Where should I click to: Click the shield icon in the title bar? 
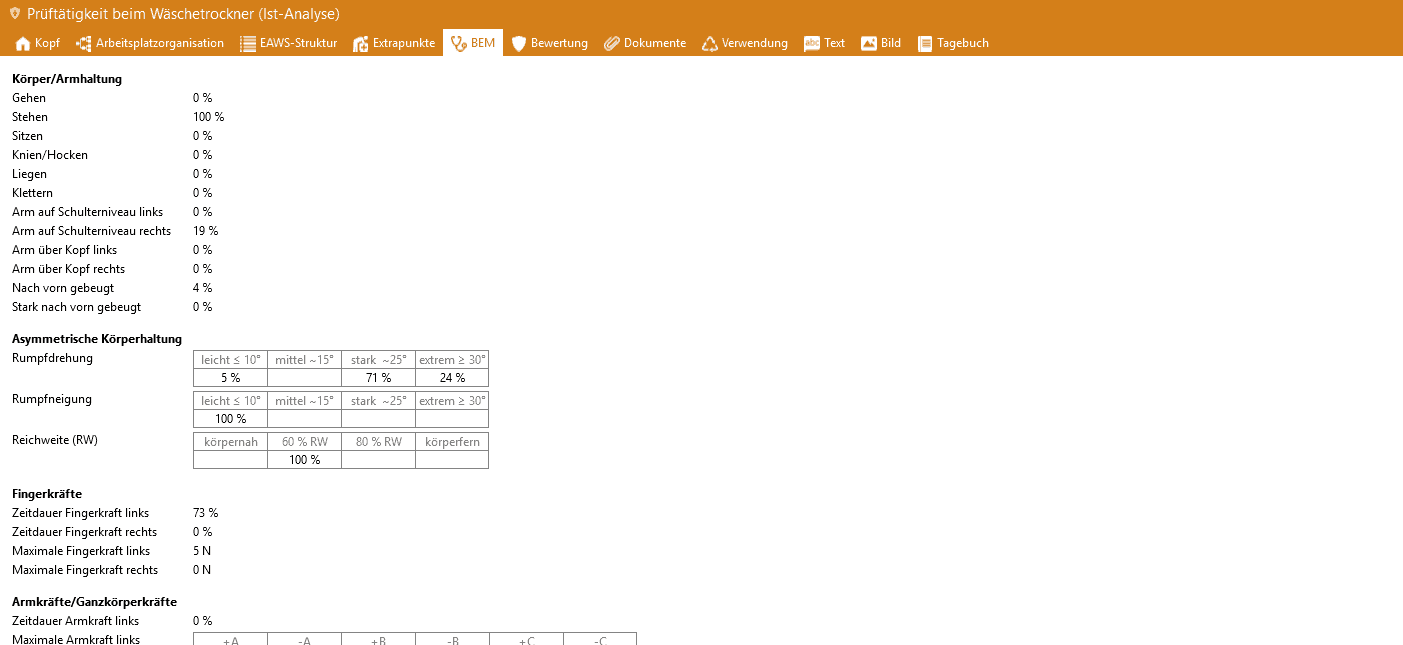14,14
